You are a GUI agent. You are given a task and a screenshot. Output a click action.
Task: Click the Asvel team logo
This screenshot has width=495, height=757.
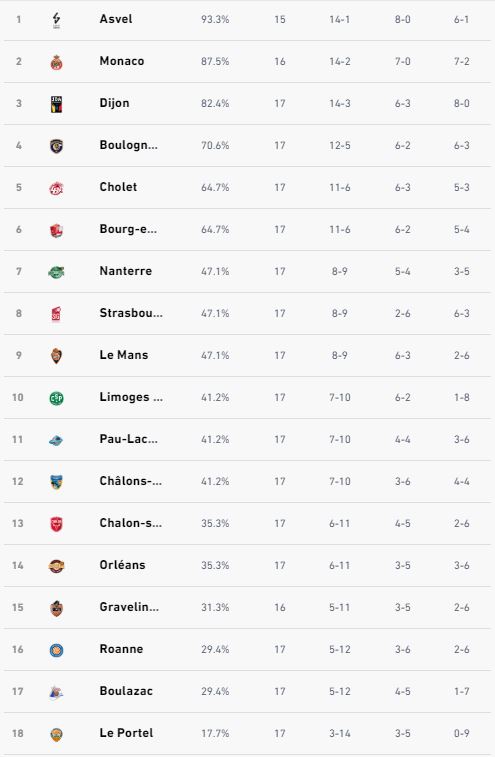click(x=57, y=20)
